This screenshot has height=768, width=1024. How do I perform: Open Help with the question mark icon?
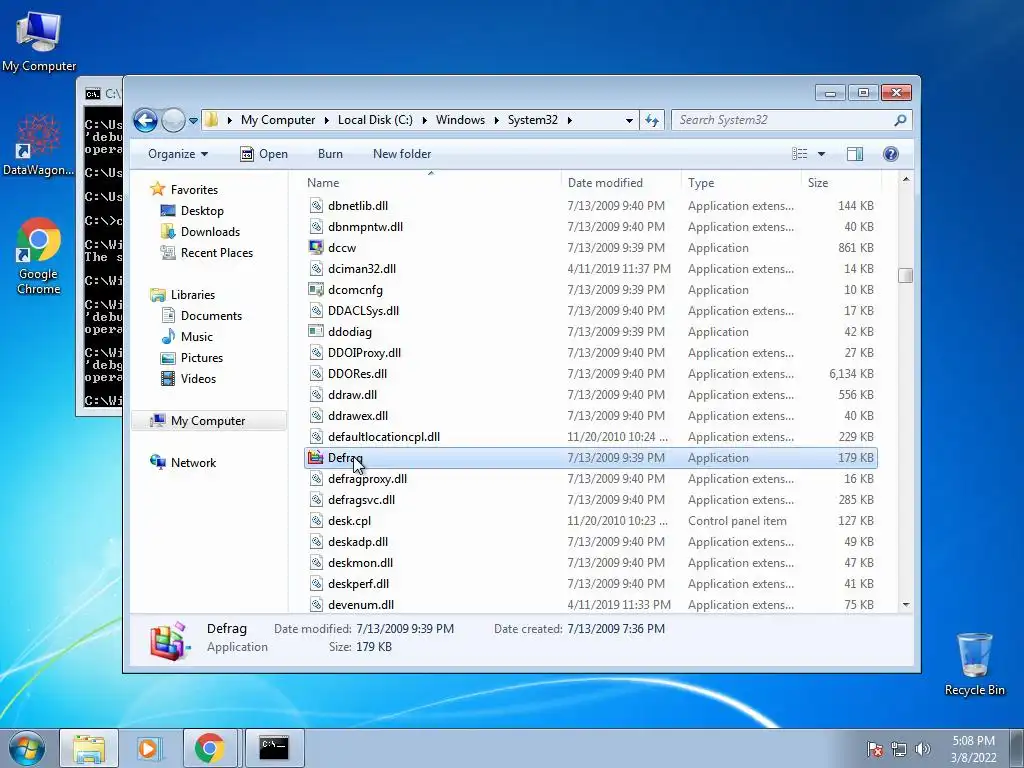coord(891,154)
